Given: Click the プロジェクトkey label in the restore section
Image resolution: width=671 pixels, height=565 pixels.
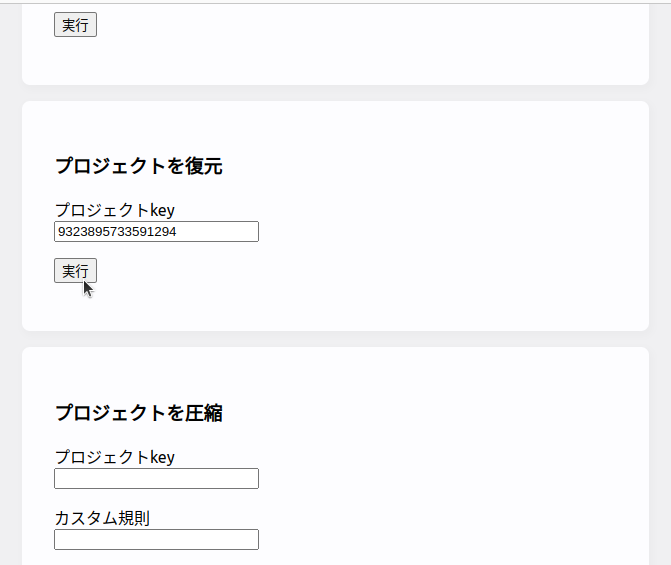Looking at the screenshot, I should (114, 210).
